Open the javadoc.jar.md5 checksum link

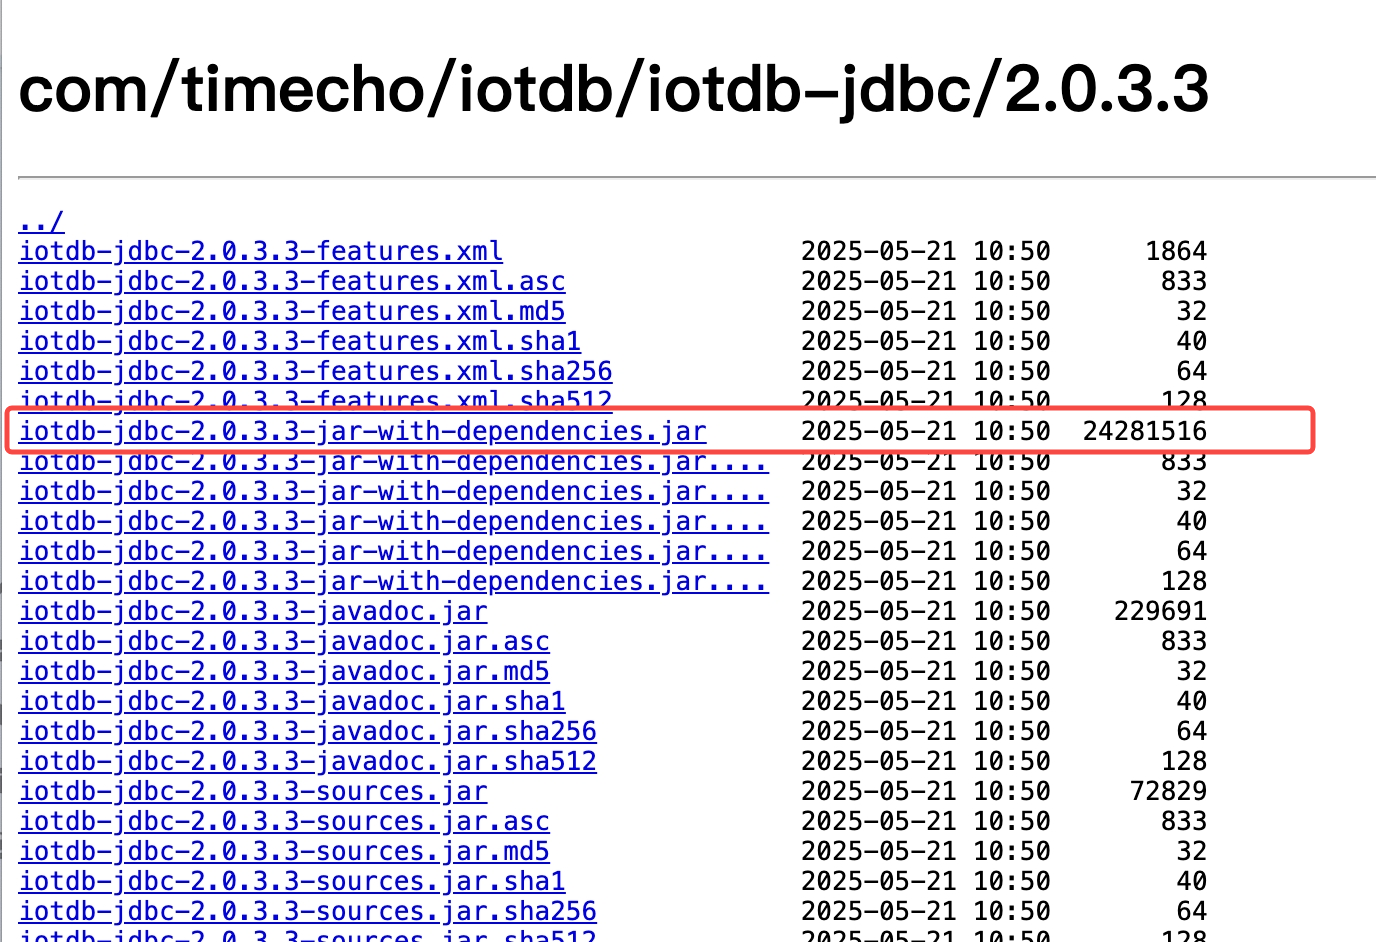(283, 671)
